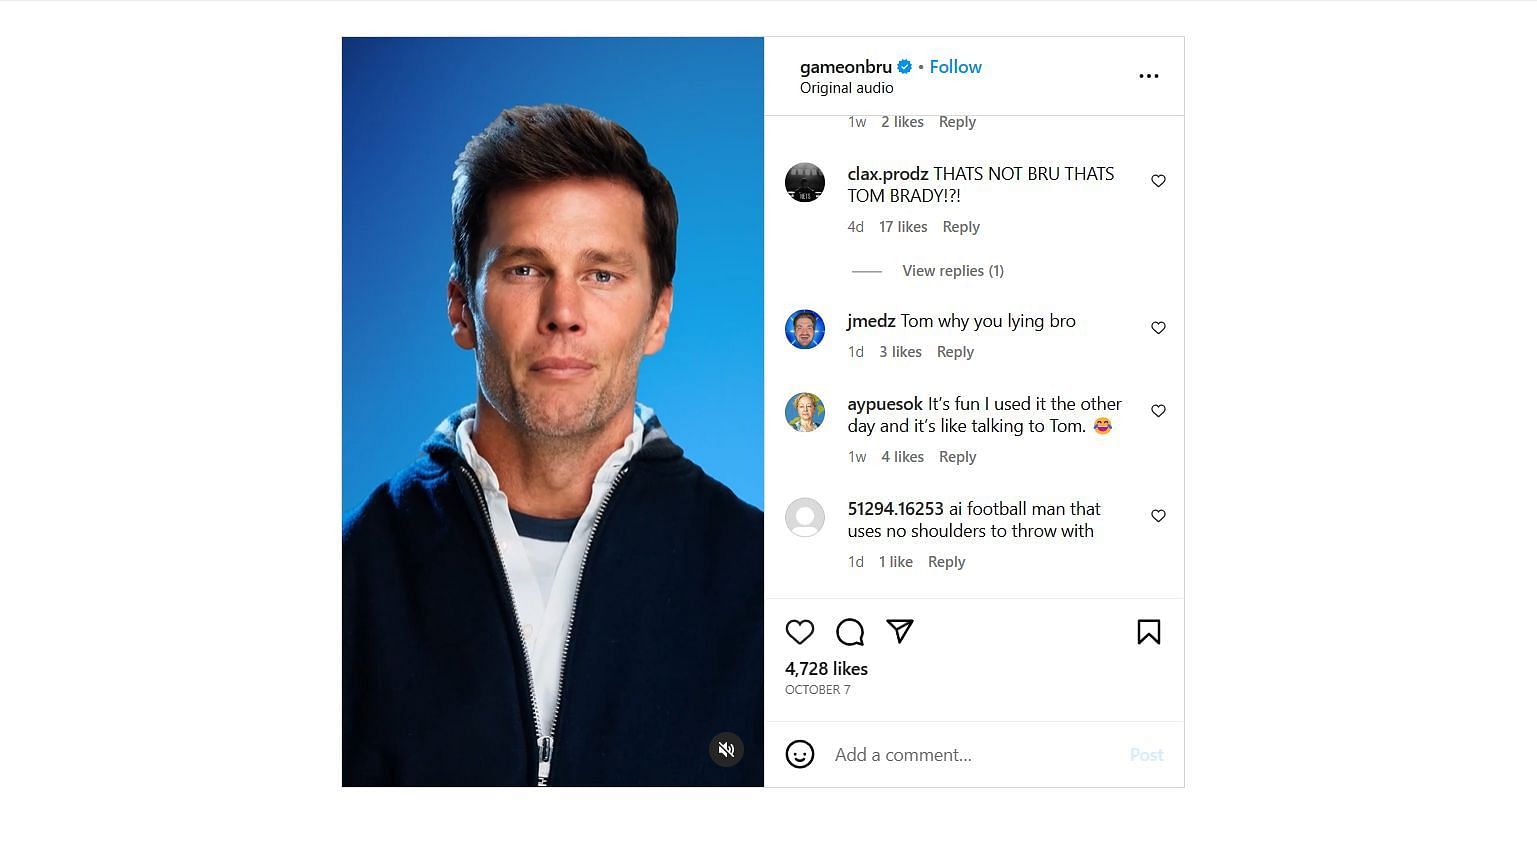Viewport: 1537px width, 848px height.
Task: Save post with bookmark icon
Action: 1148,632
